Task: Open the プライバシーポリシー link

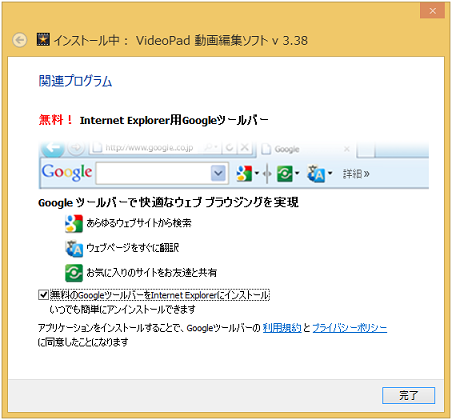Action: (350, 328)
